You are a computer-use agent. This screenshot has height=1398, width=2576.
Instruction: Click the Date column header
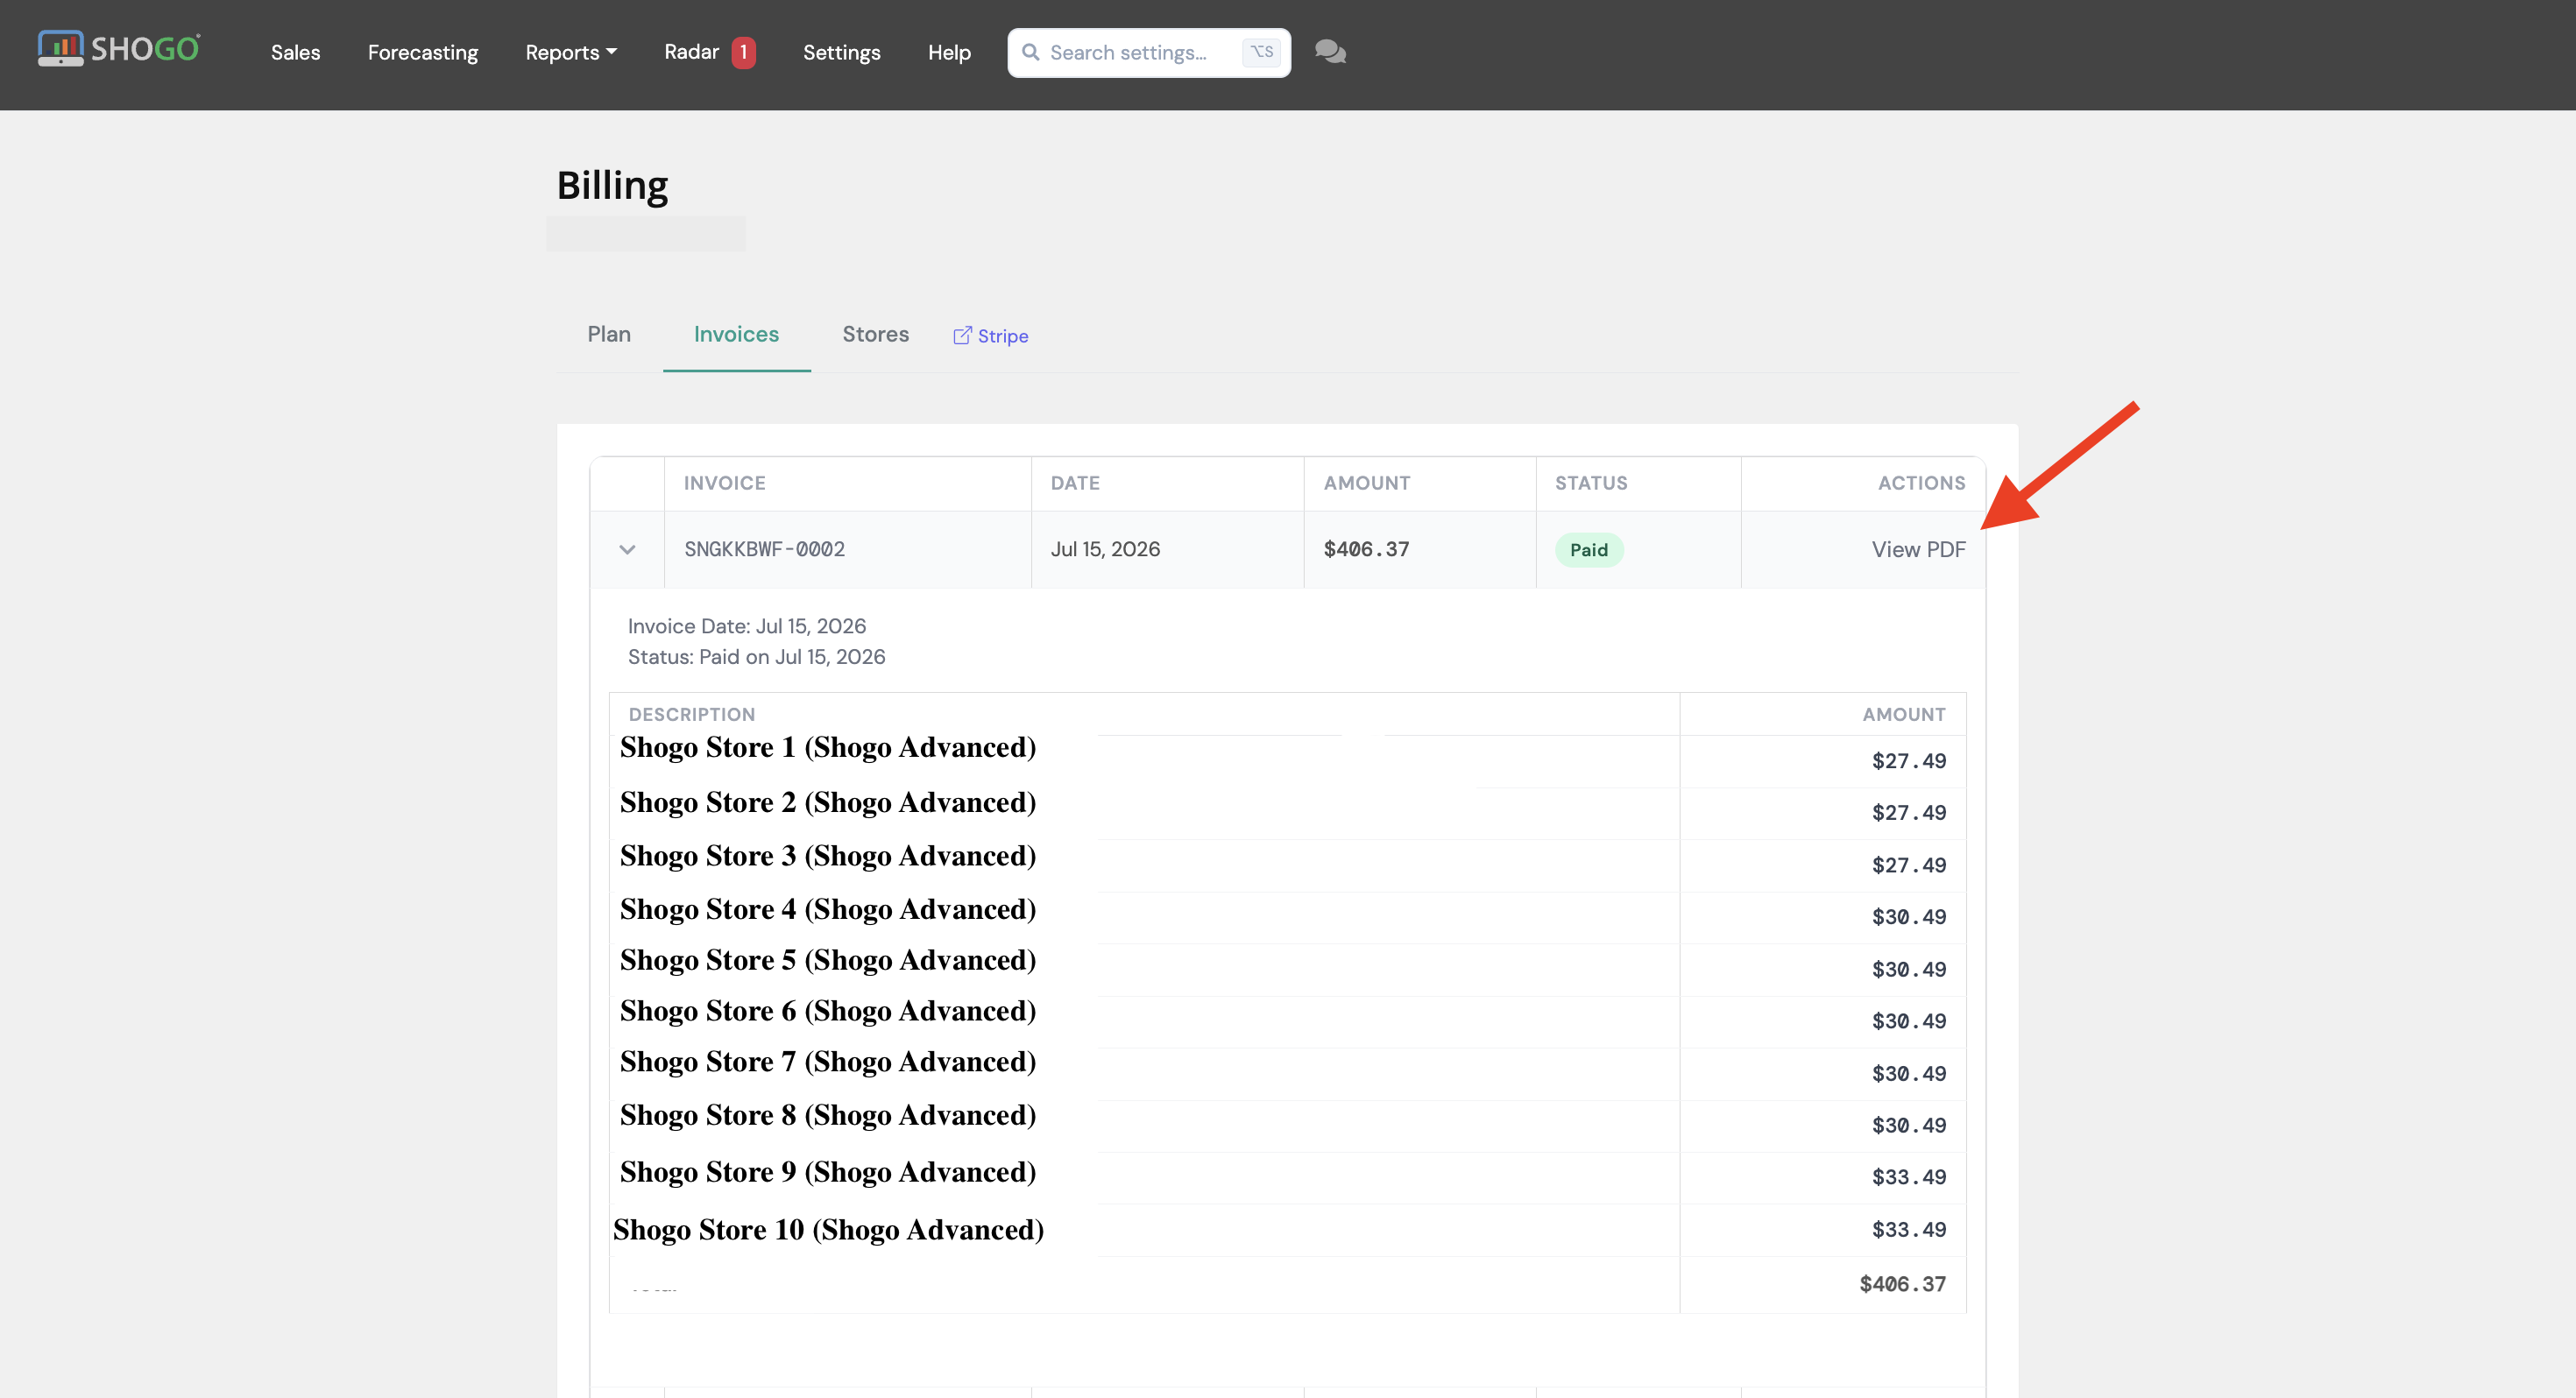click(1075, 483)
